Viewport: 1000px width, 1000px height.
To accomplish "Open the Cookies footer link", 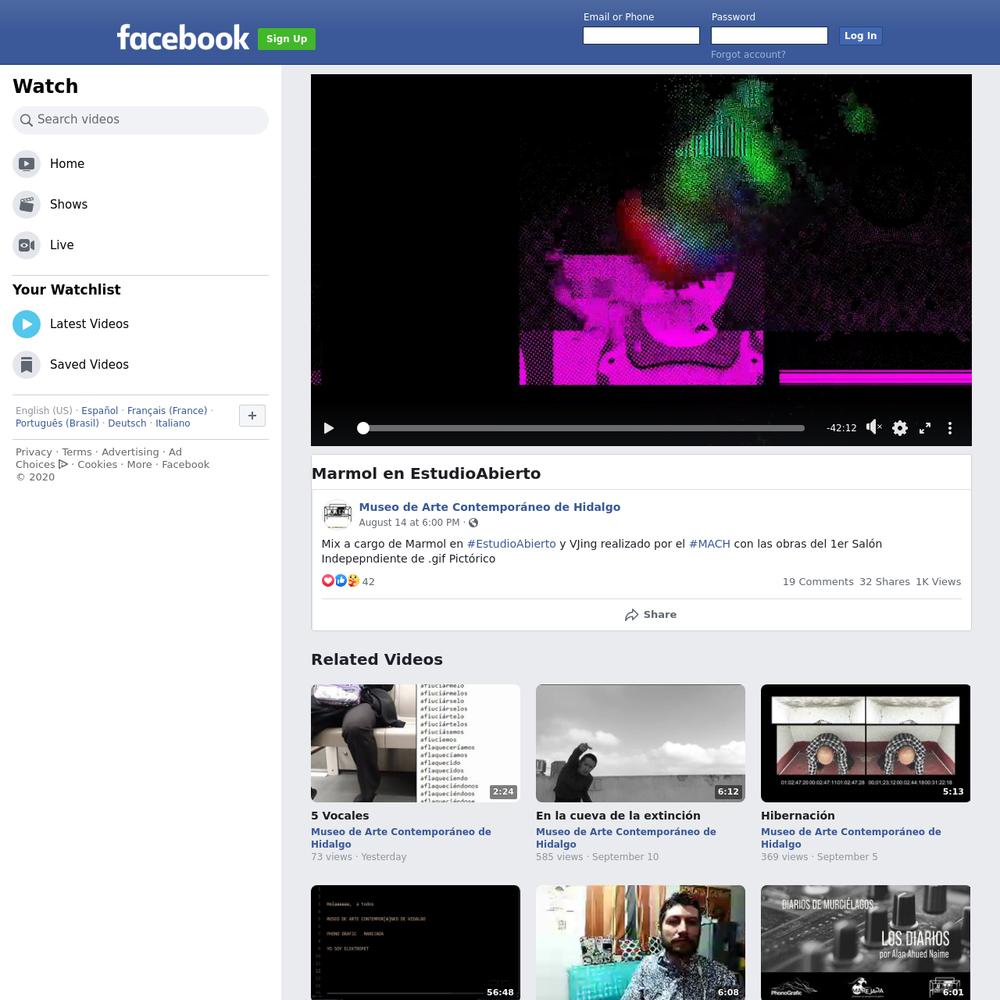I will 97,465.
